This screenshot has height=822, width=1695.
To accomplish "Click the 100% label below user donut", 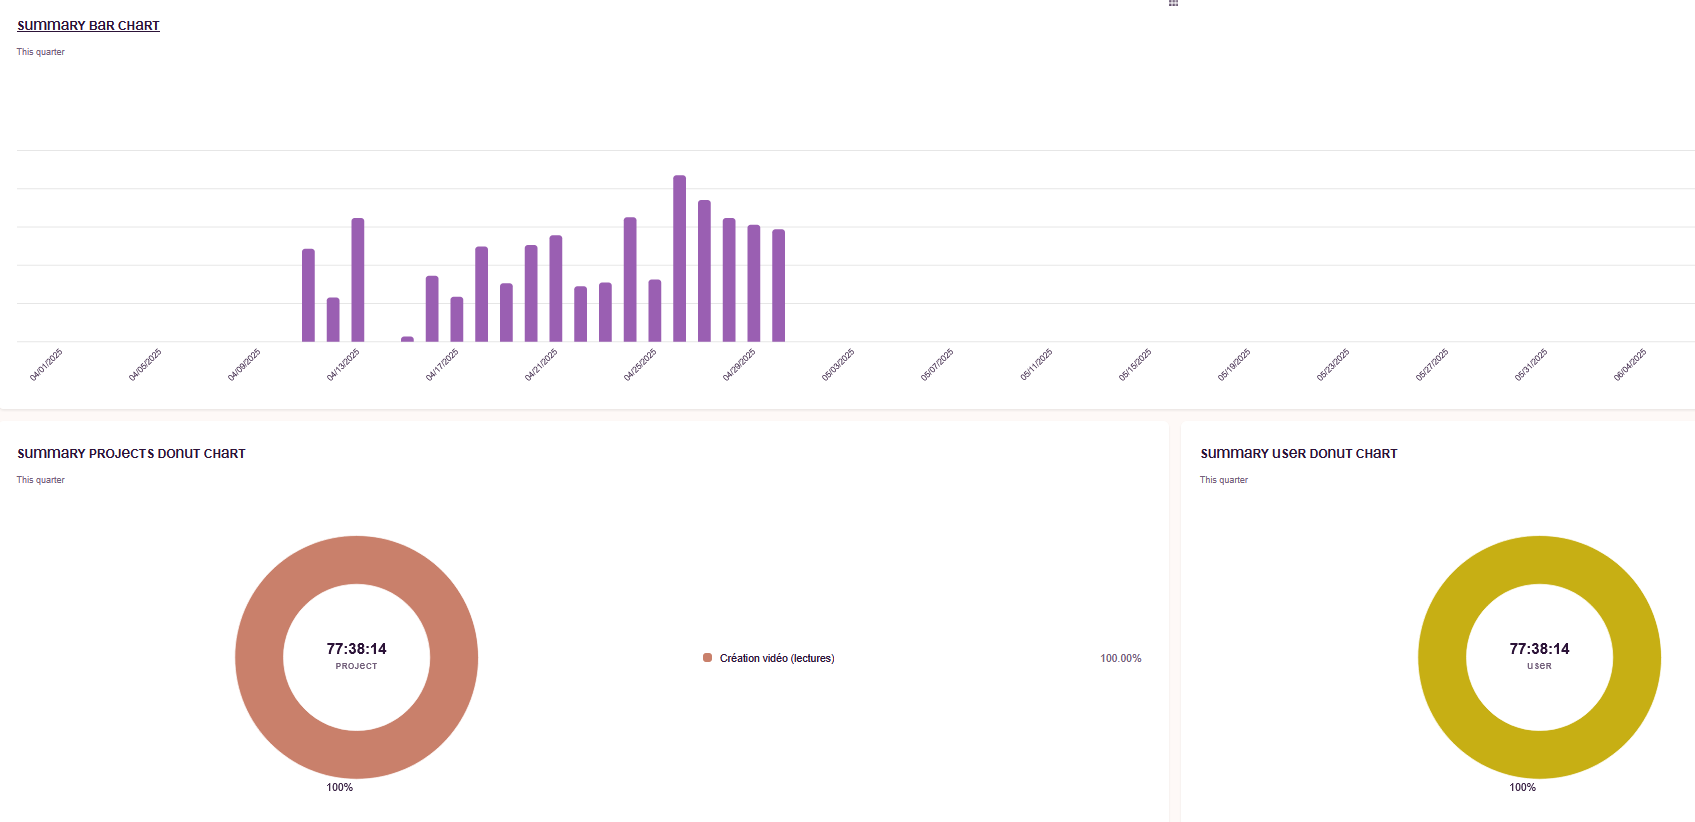I will tap(1522, 788).
